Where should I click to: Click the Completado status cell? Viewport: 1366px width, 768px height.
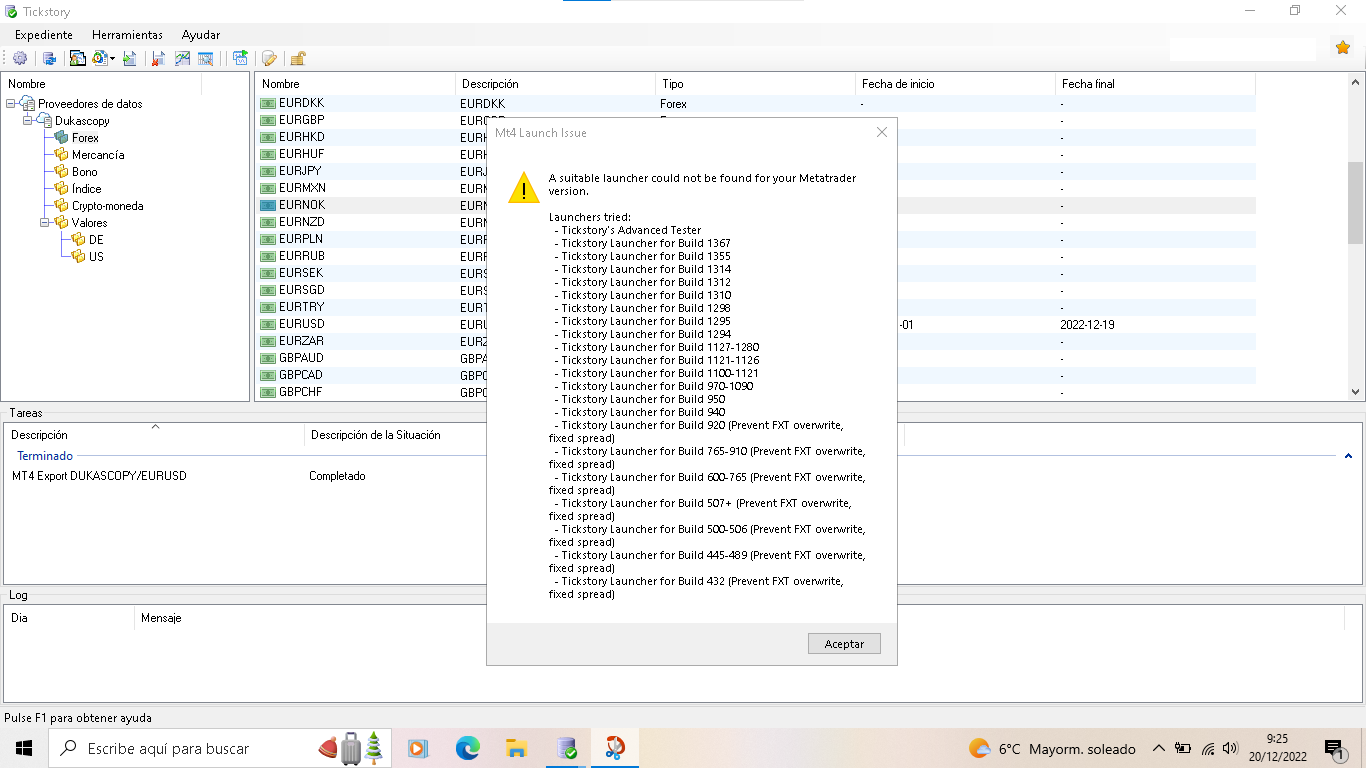[337, 476]
